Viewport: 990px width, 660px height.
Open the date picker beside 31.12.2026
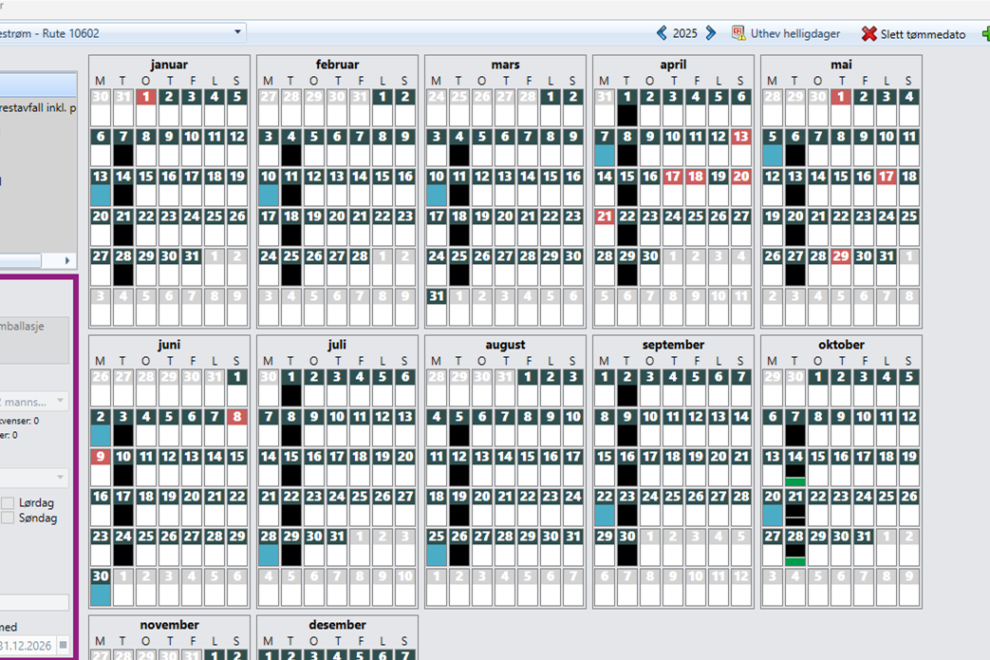coord(63,645)
